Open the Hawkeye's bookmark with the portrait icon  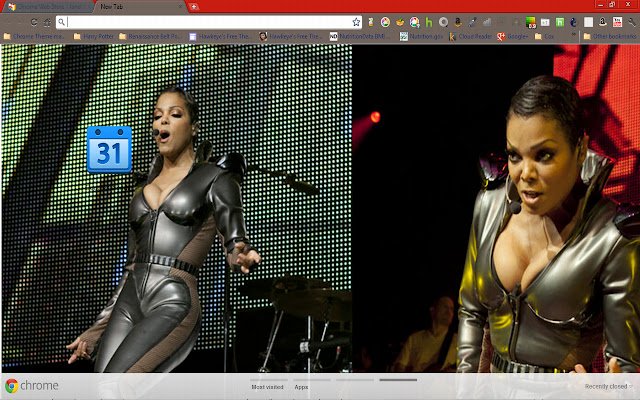click(x=291, y=36)
